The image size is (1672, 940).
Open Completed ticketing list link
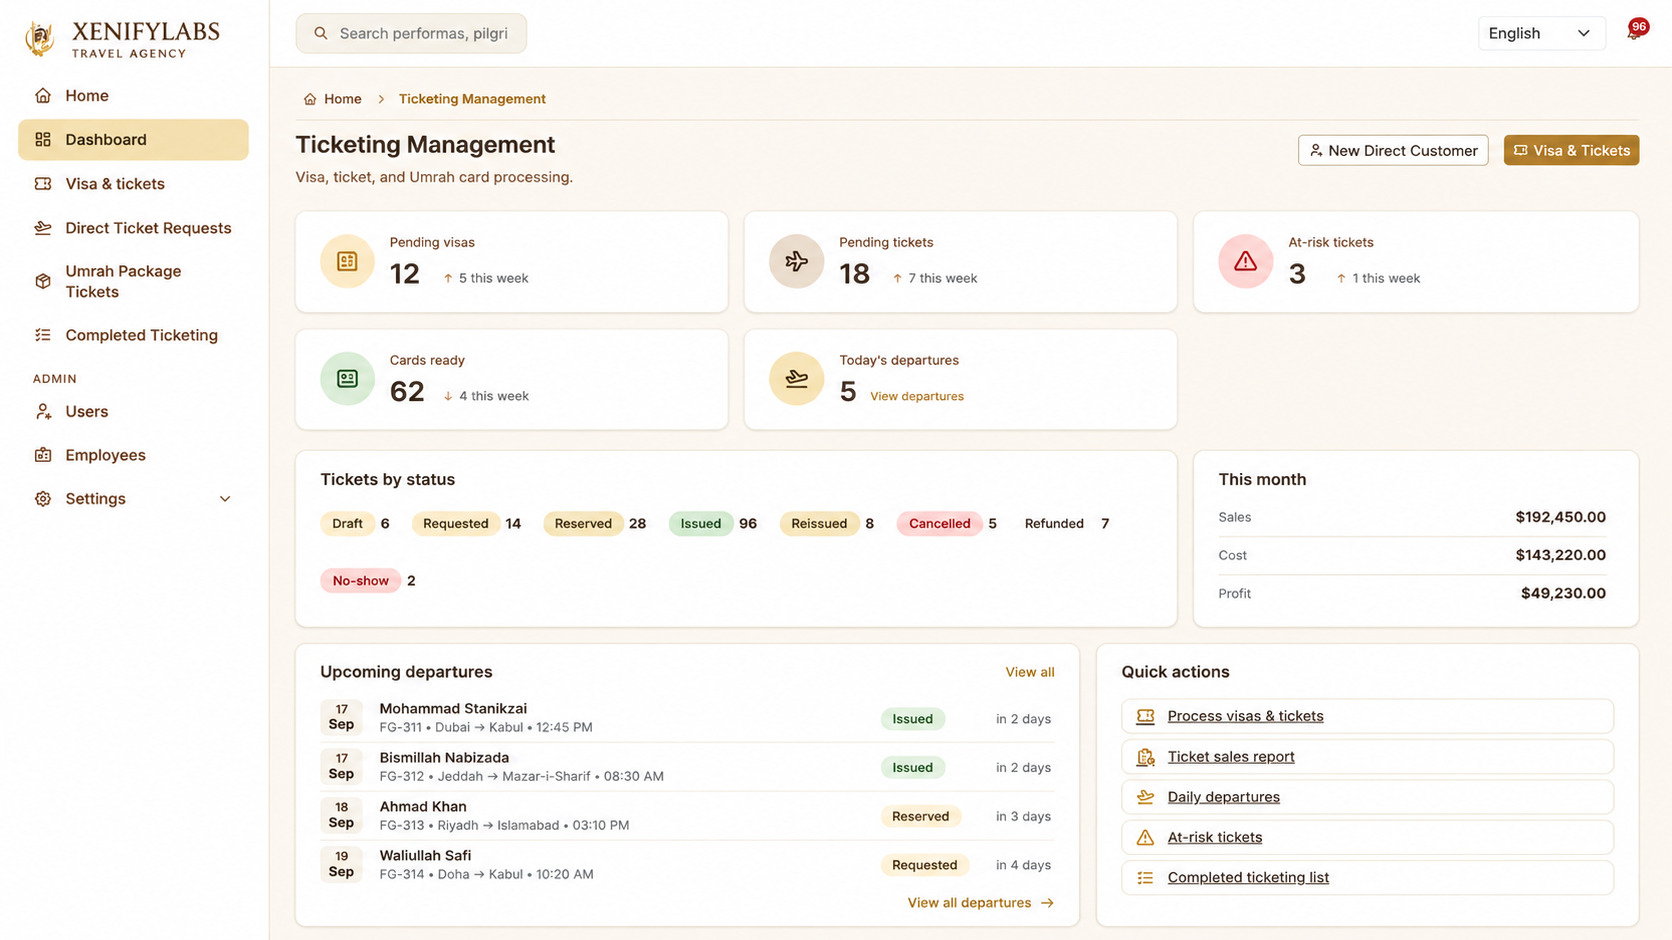pyautogui.click(x=1248, y=878)
